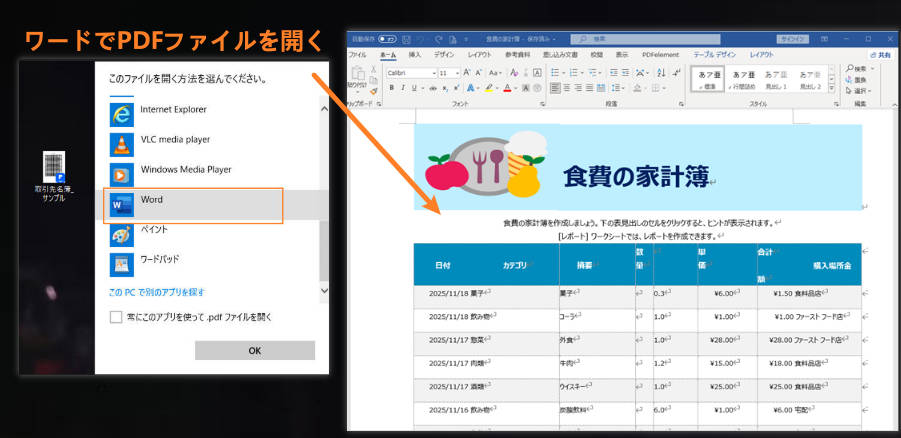Image resolution: width=901 pixels, height=438 pixels.
Task: Click the Clear formatting icon
Action: tap(514, 73)
